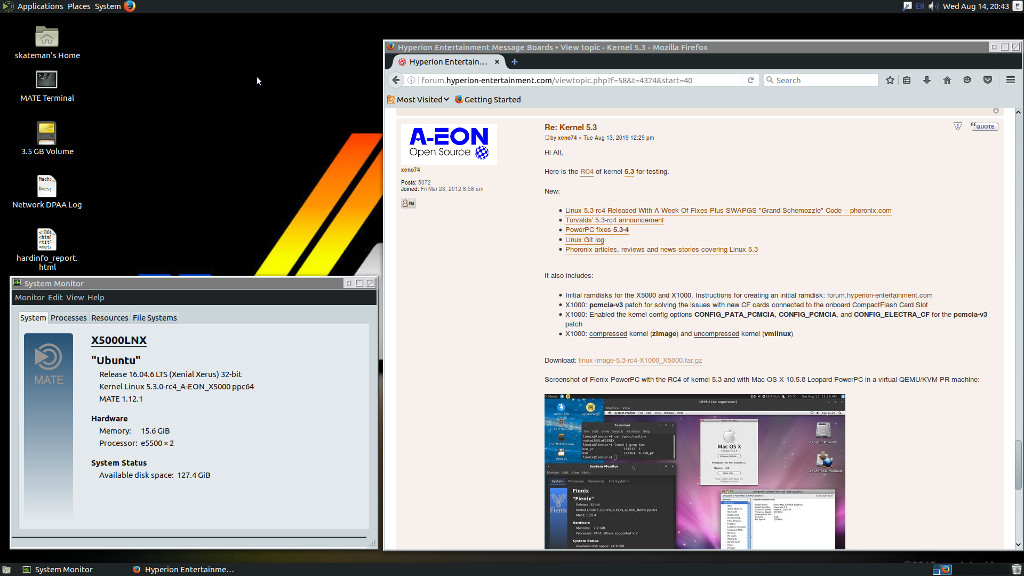Click the Firefox back arrow button
Image resolution: width=1024 pixels, height=576 pixels.
tap(396, 80)
